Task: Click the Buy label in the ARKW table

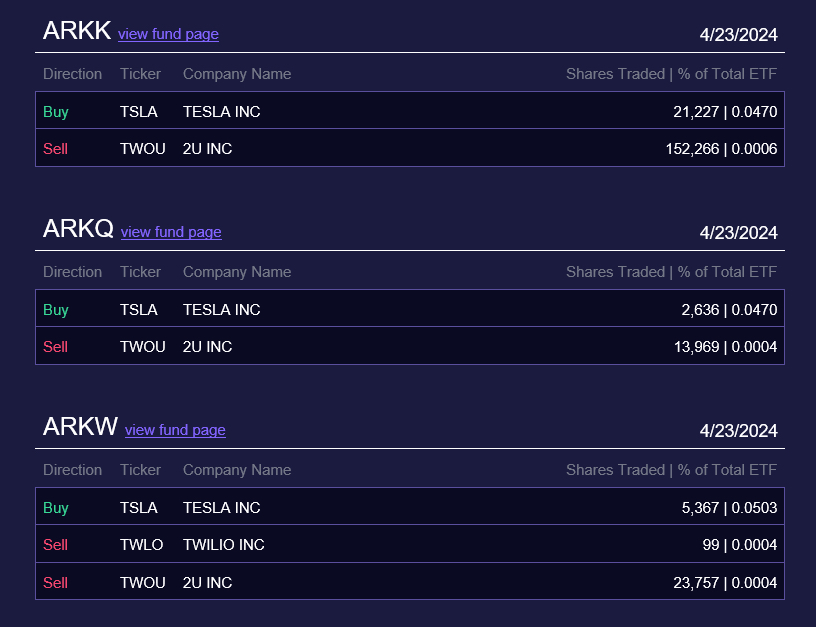Action: (x=56, y=508)
